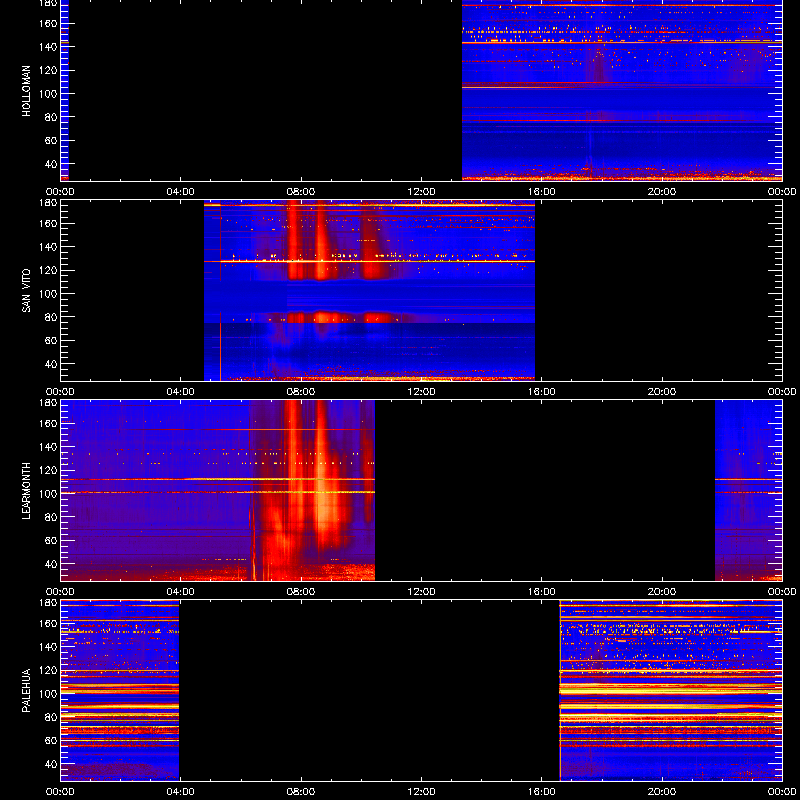
Task: Choose the 04:00 label under the Learmonth panel
Action: pos(181,592)
